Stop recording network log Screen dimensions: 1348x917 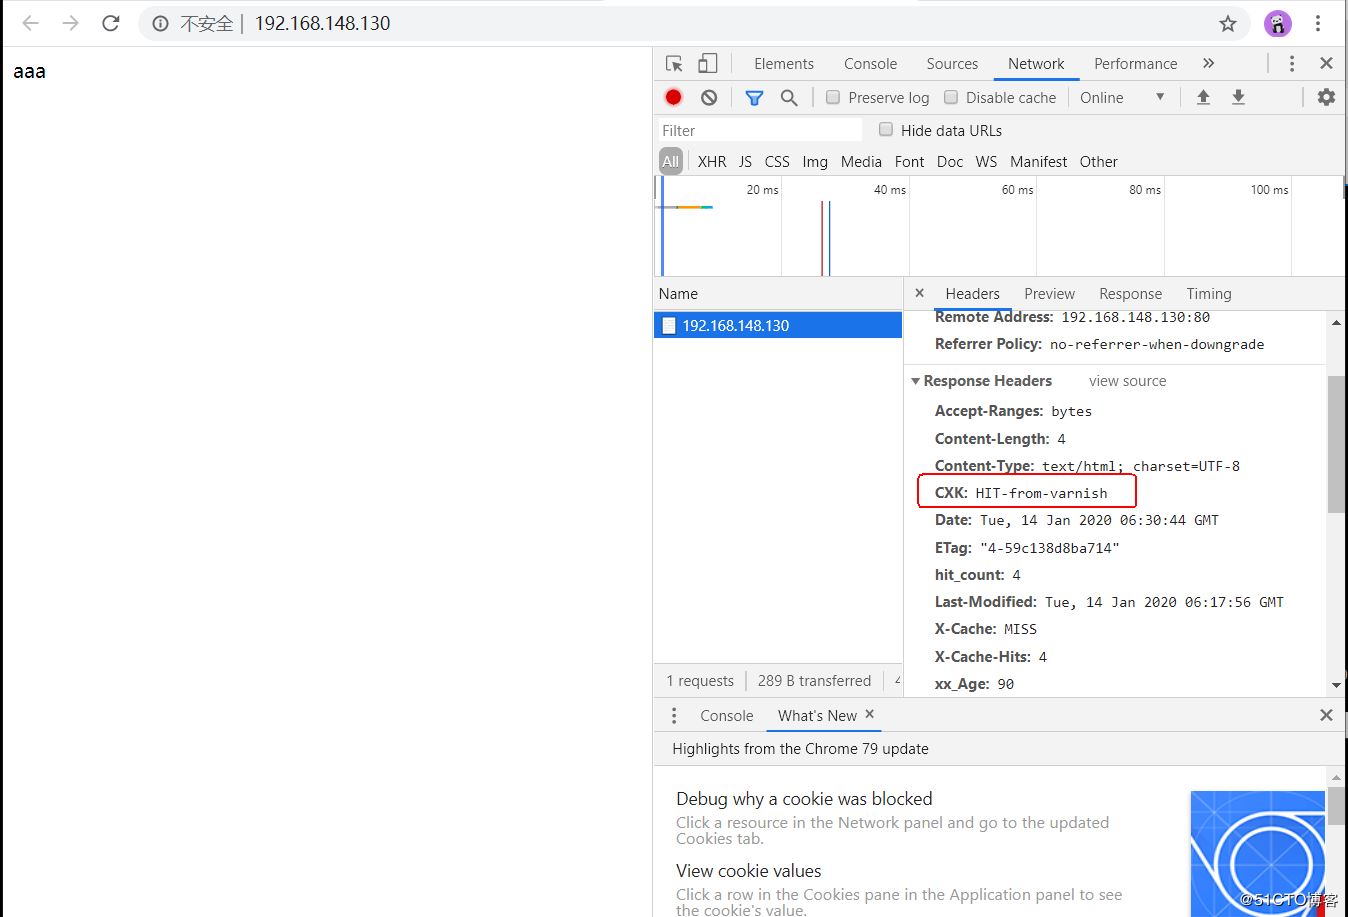673,97
